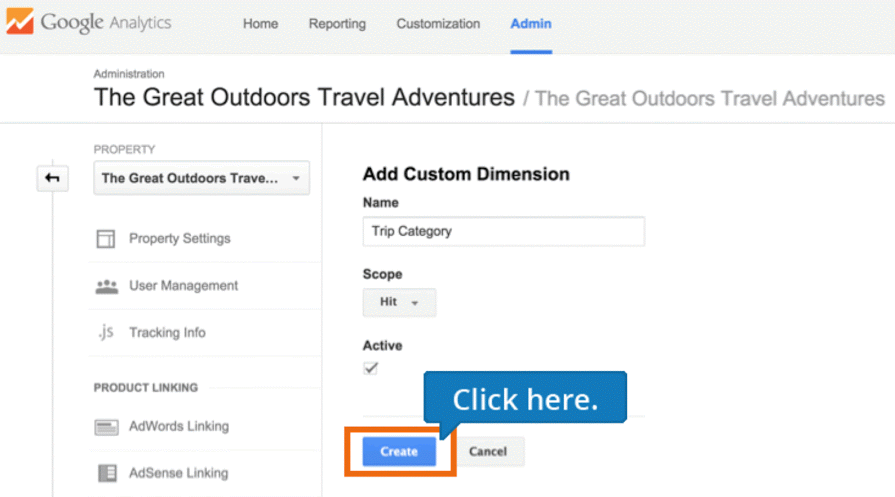Click the Administration label
895x497 pixels.
[129, 74]
